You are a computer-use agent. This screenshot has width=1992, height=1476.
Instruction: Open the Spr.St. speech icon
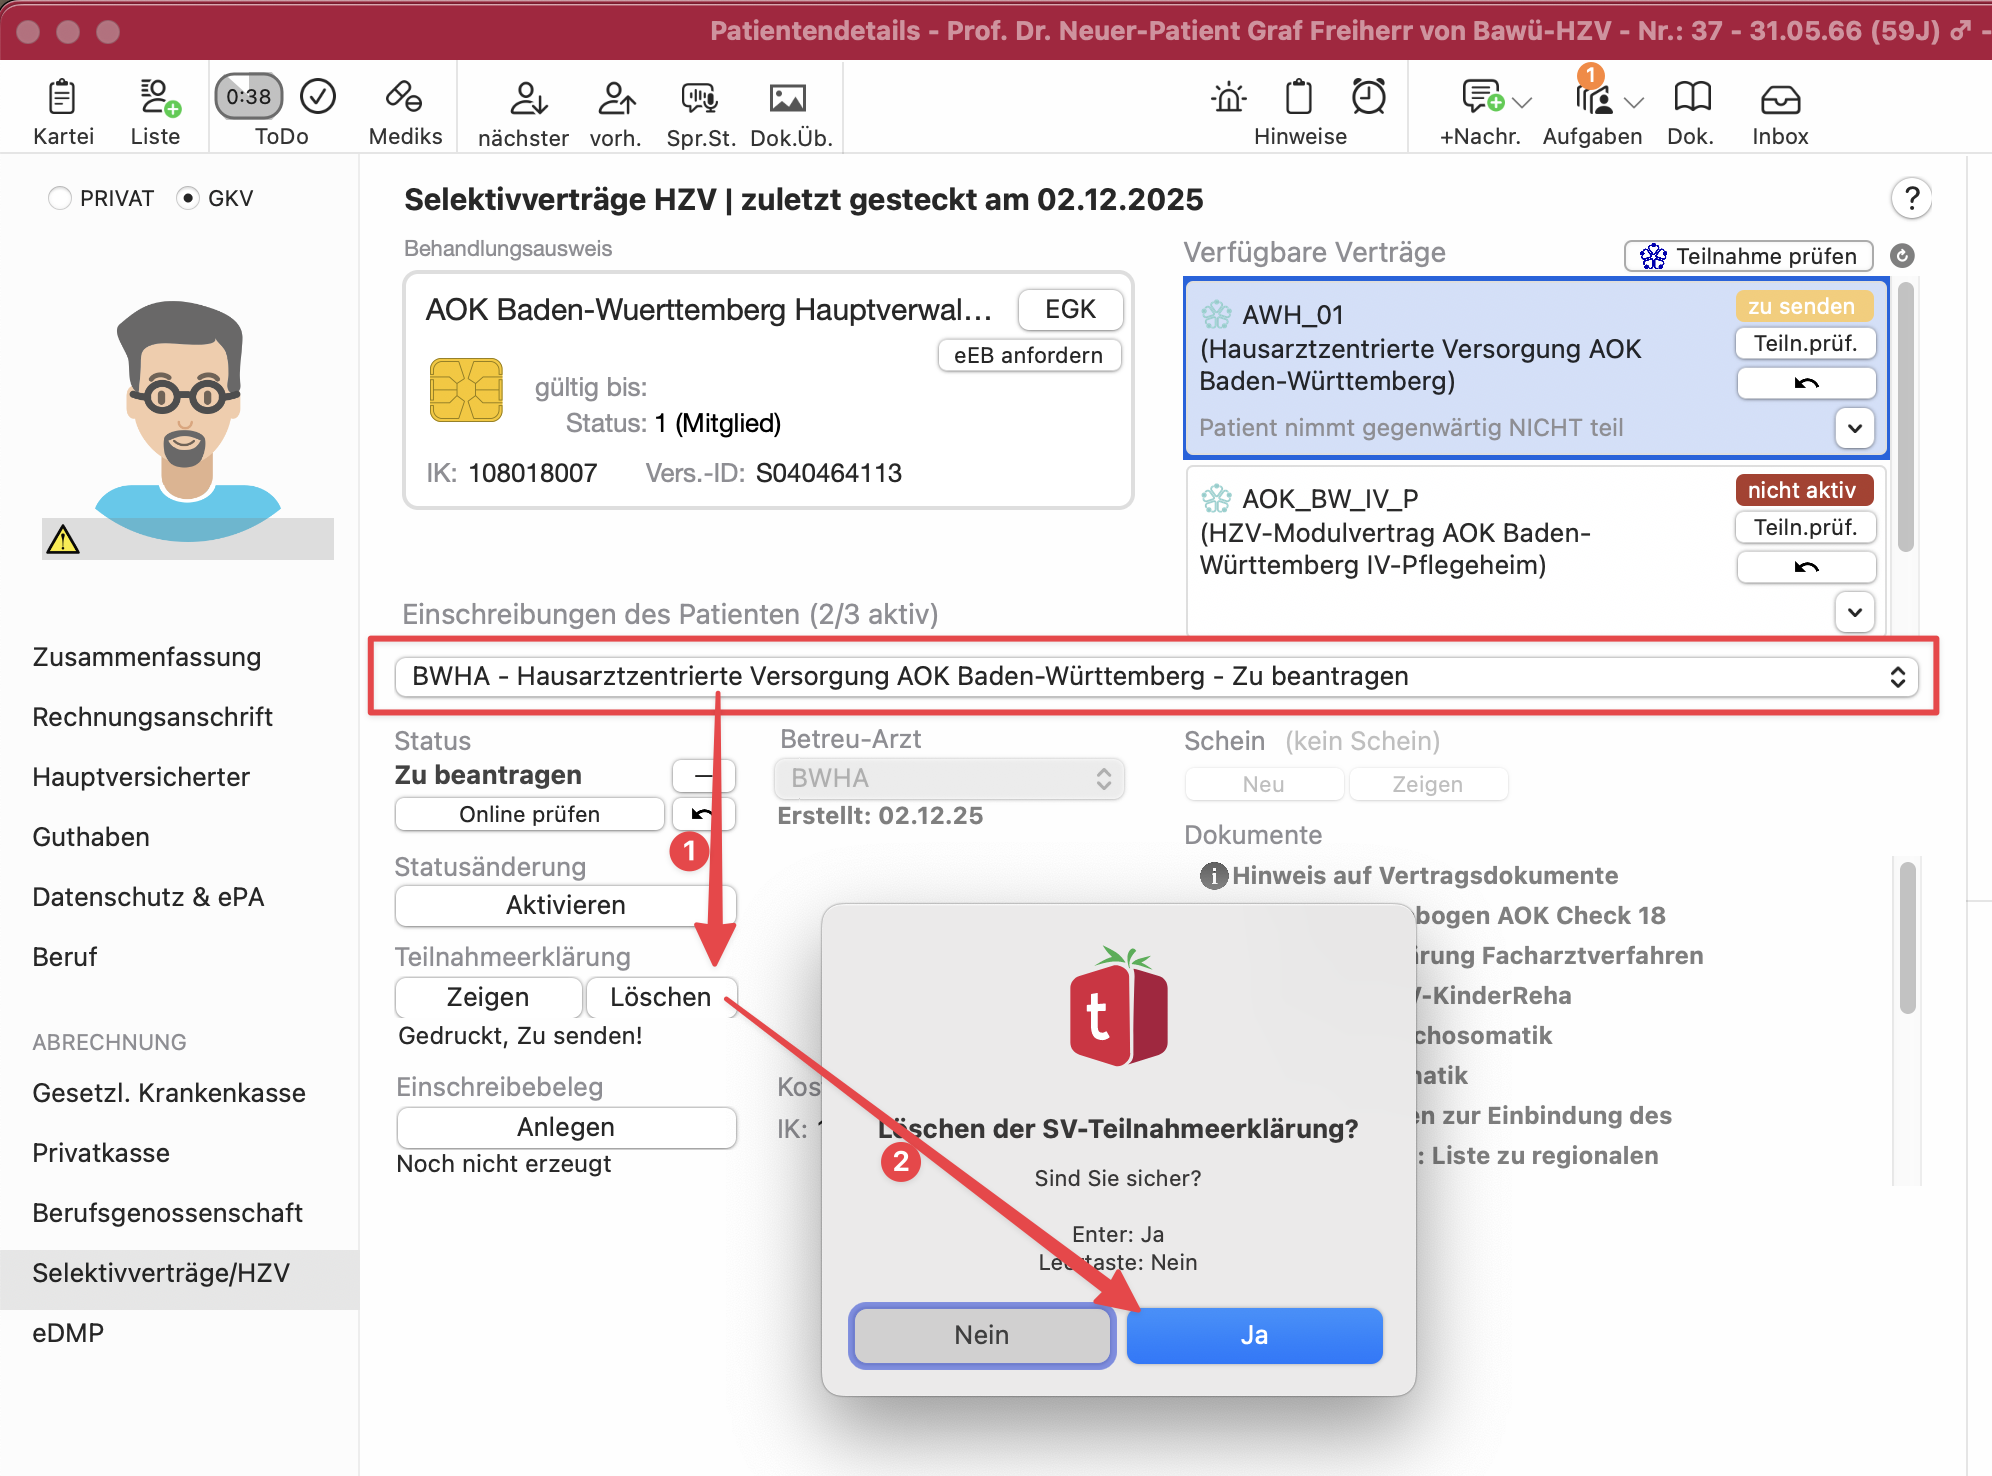click(x=700, y=98)
